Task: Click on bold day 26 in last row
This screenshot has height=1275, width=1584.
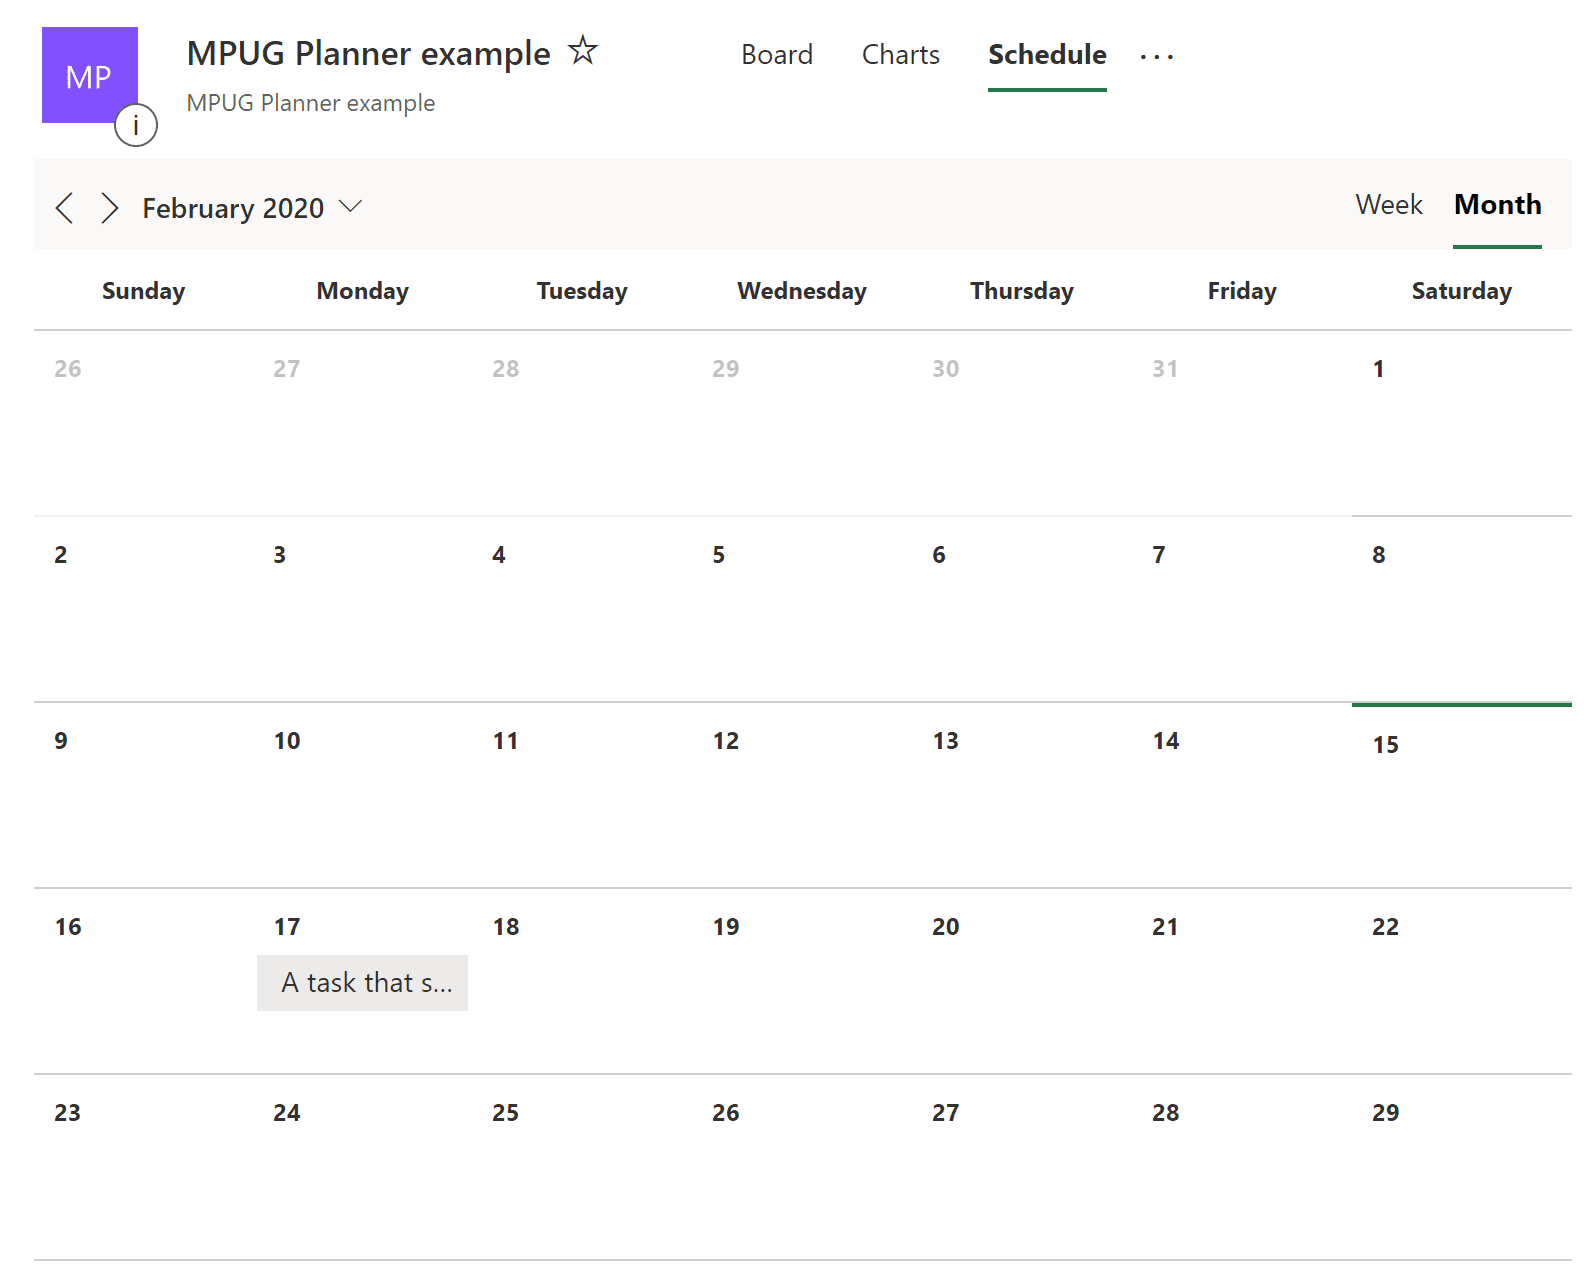Action: pyautogui.click(x=726, y=1113)
